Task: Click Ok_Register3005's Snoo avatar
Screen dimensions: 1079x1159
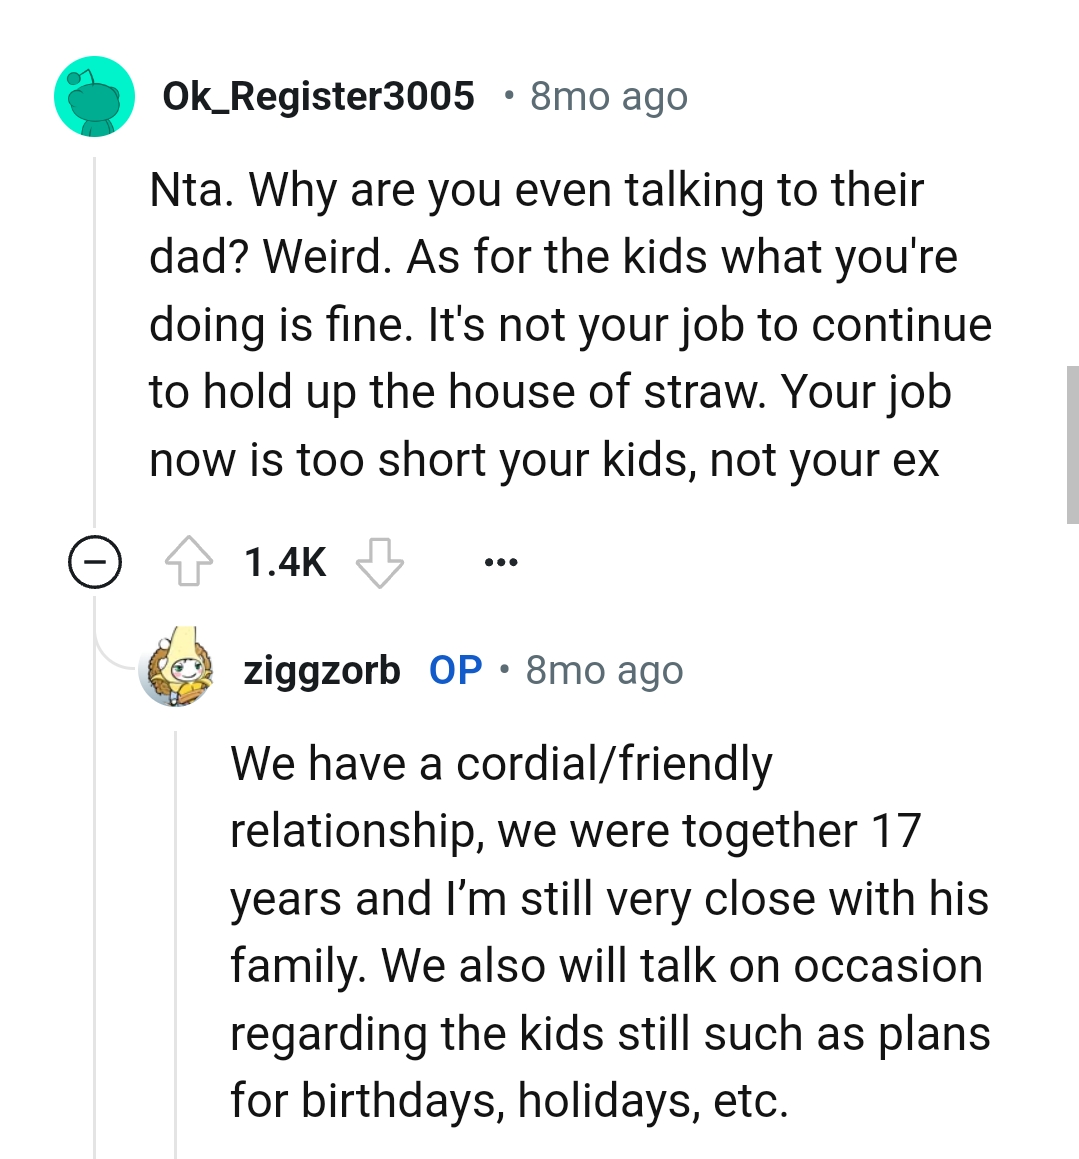Action: pos(94,96)
